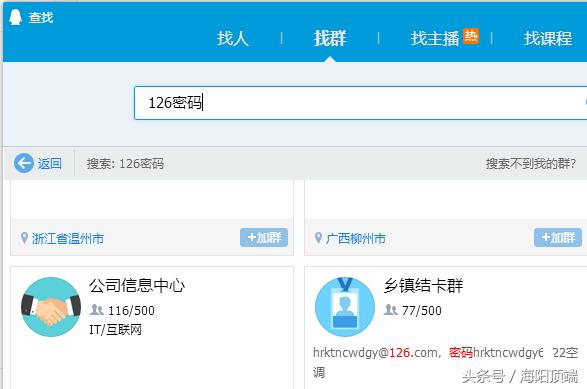Click the blue back arrow icon
This screenshot has width=587, height=389.
coord(24,163)
